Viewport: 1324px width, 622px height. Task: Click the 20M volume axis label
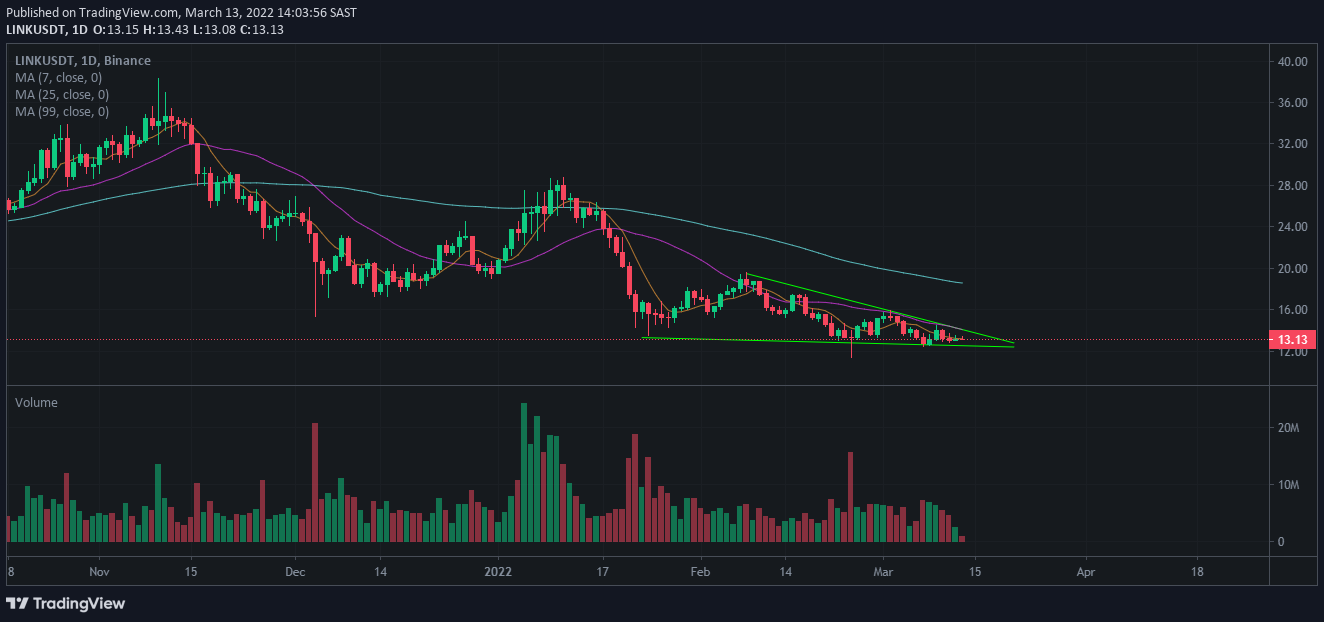pyautogui.click(x=1288, y=428)
